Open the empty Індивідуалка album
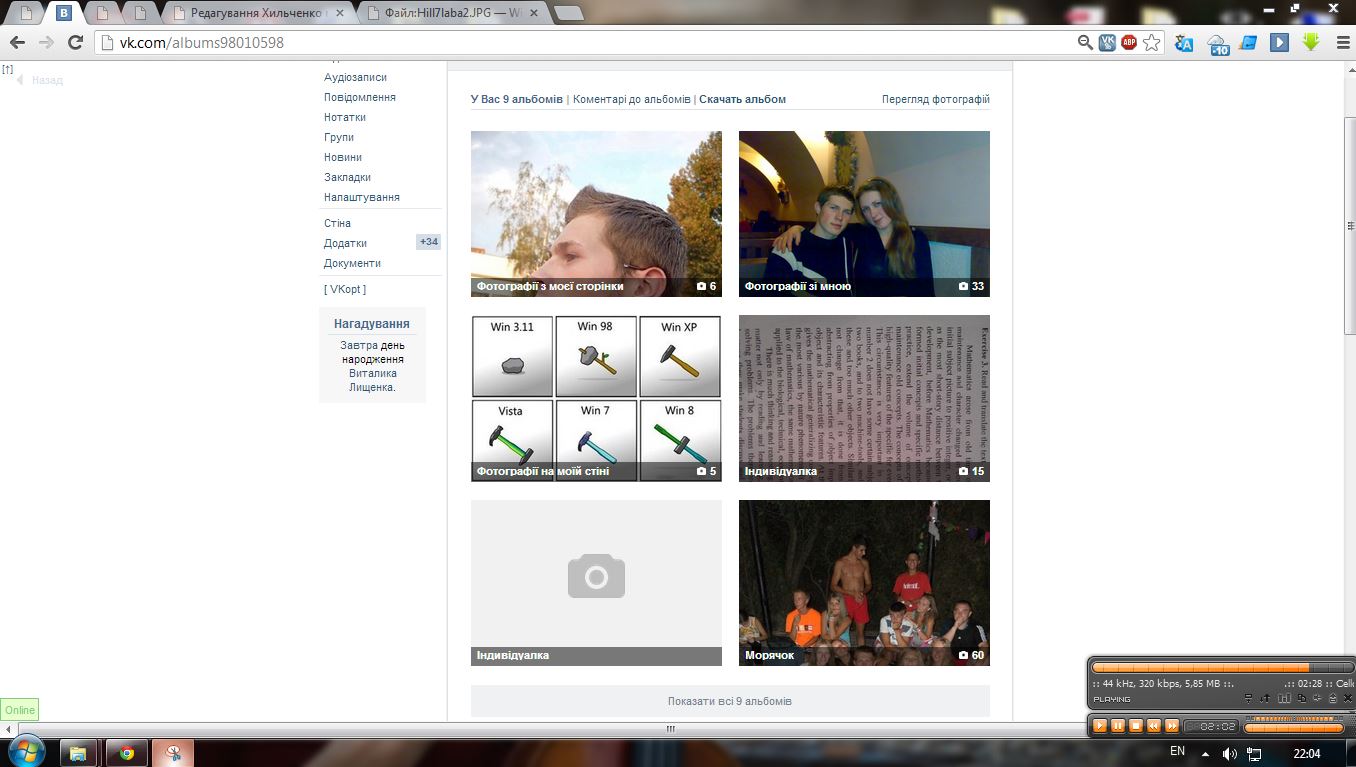Image resolution: width=1356 pixels, height=767 pixels. pyautogui.click(x=596, y=583)
